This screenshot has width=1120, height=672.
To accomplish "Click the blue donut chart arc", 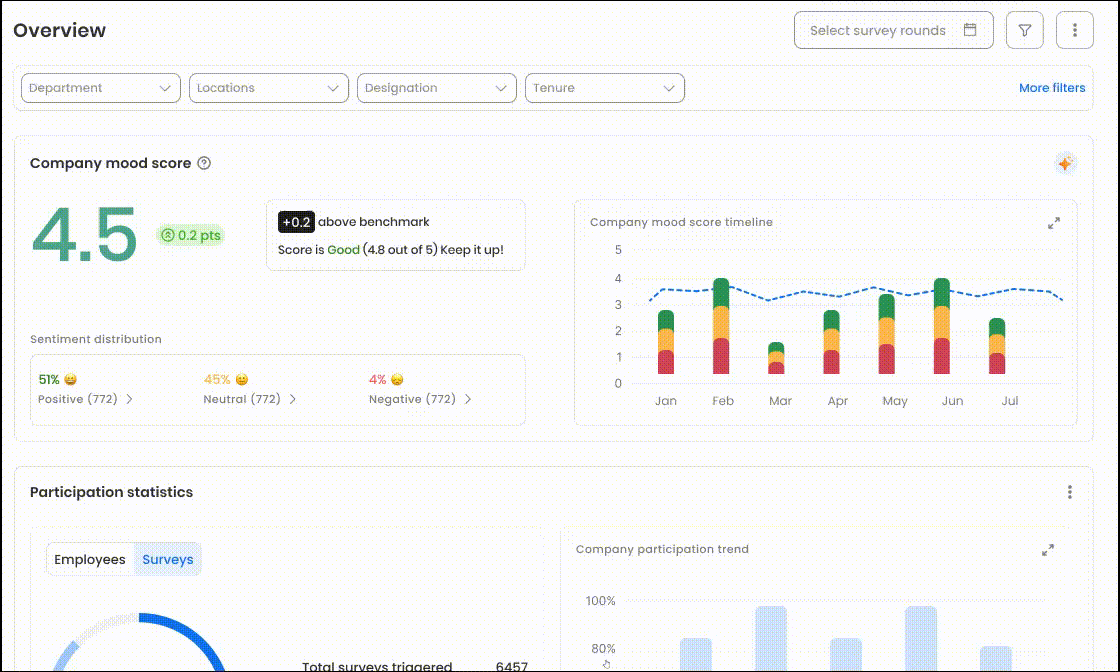I will (x=191, y=633).
